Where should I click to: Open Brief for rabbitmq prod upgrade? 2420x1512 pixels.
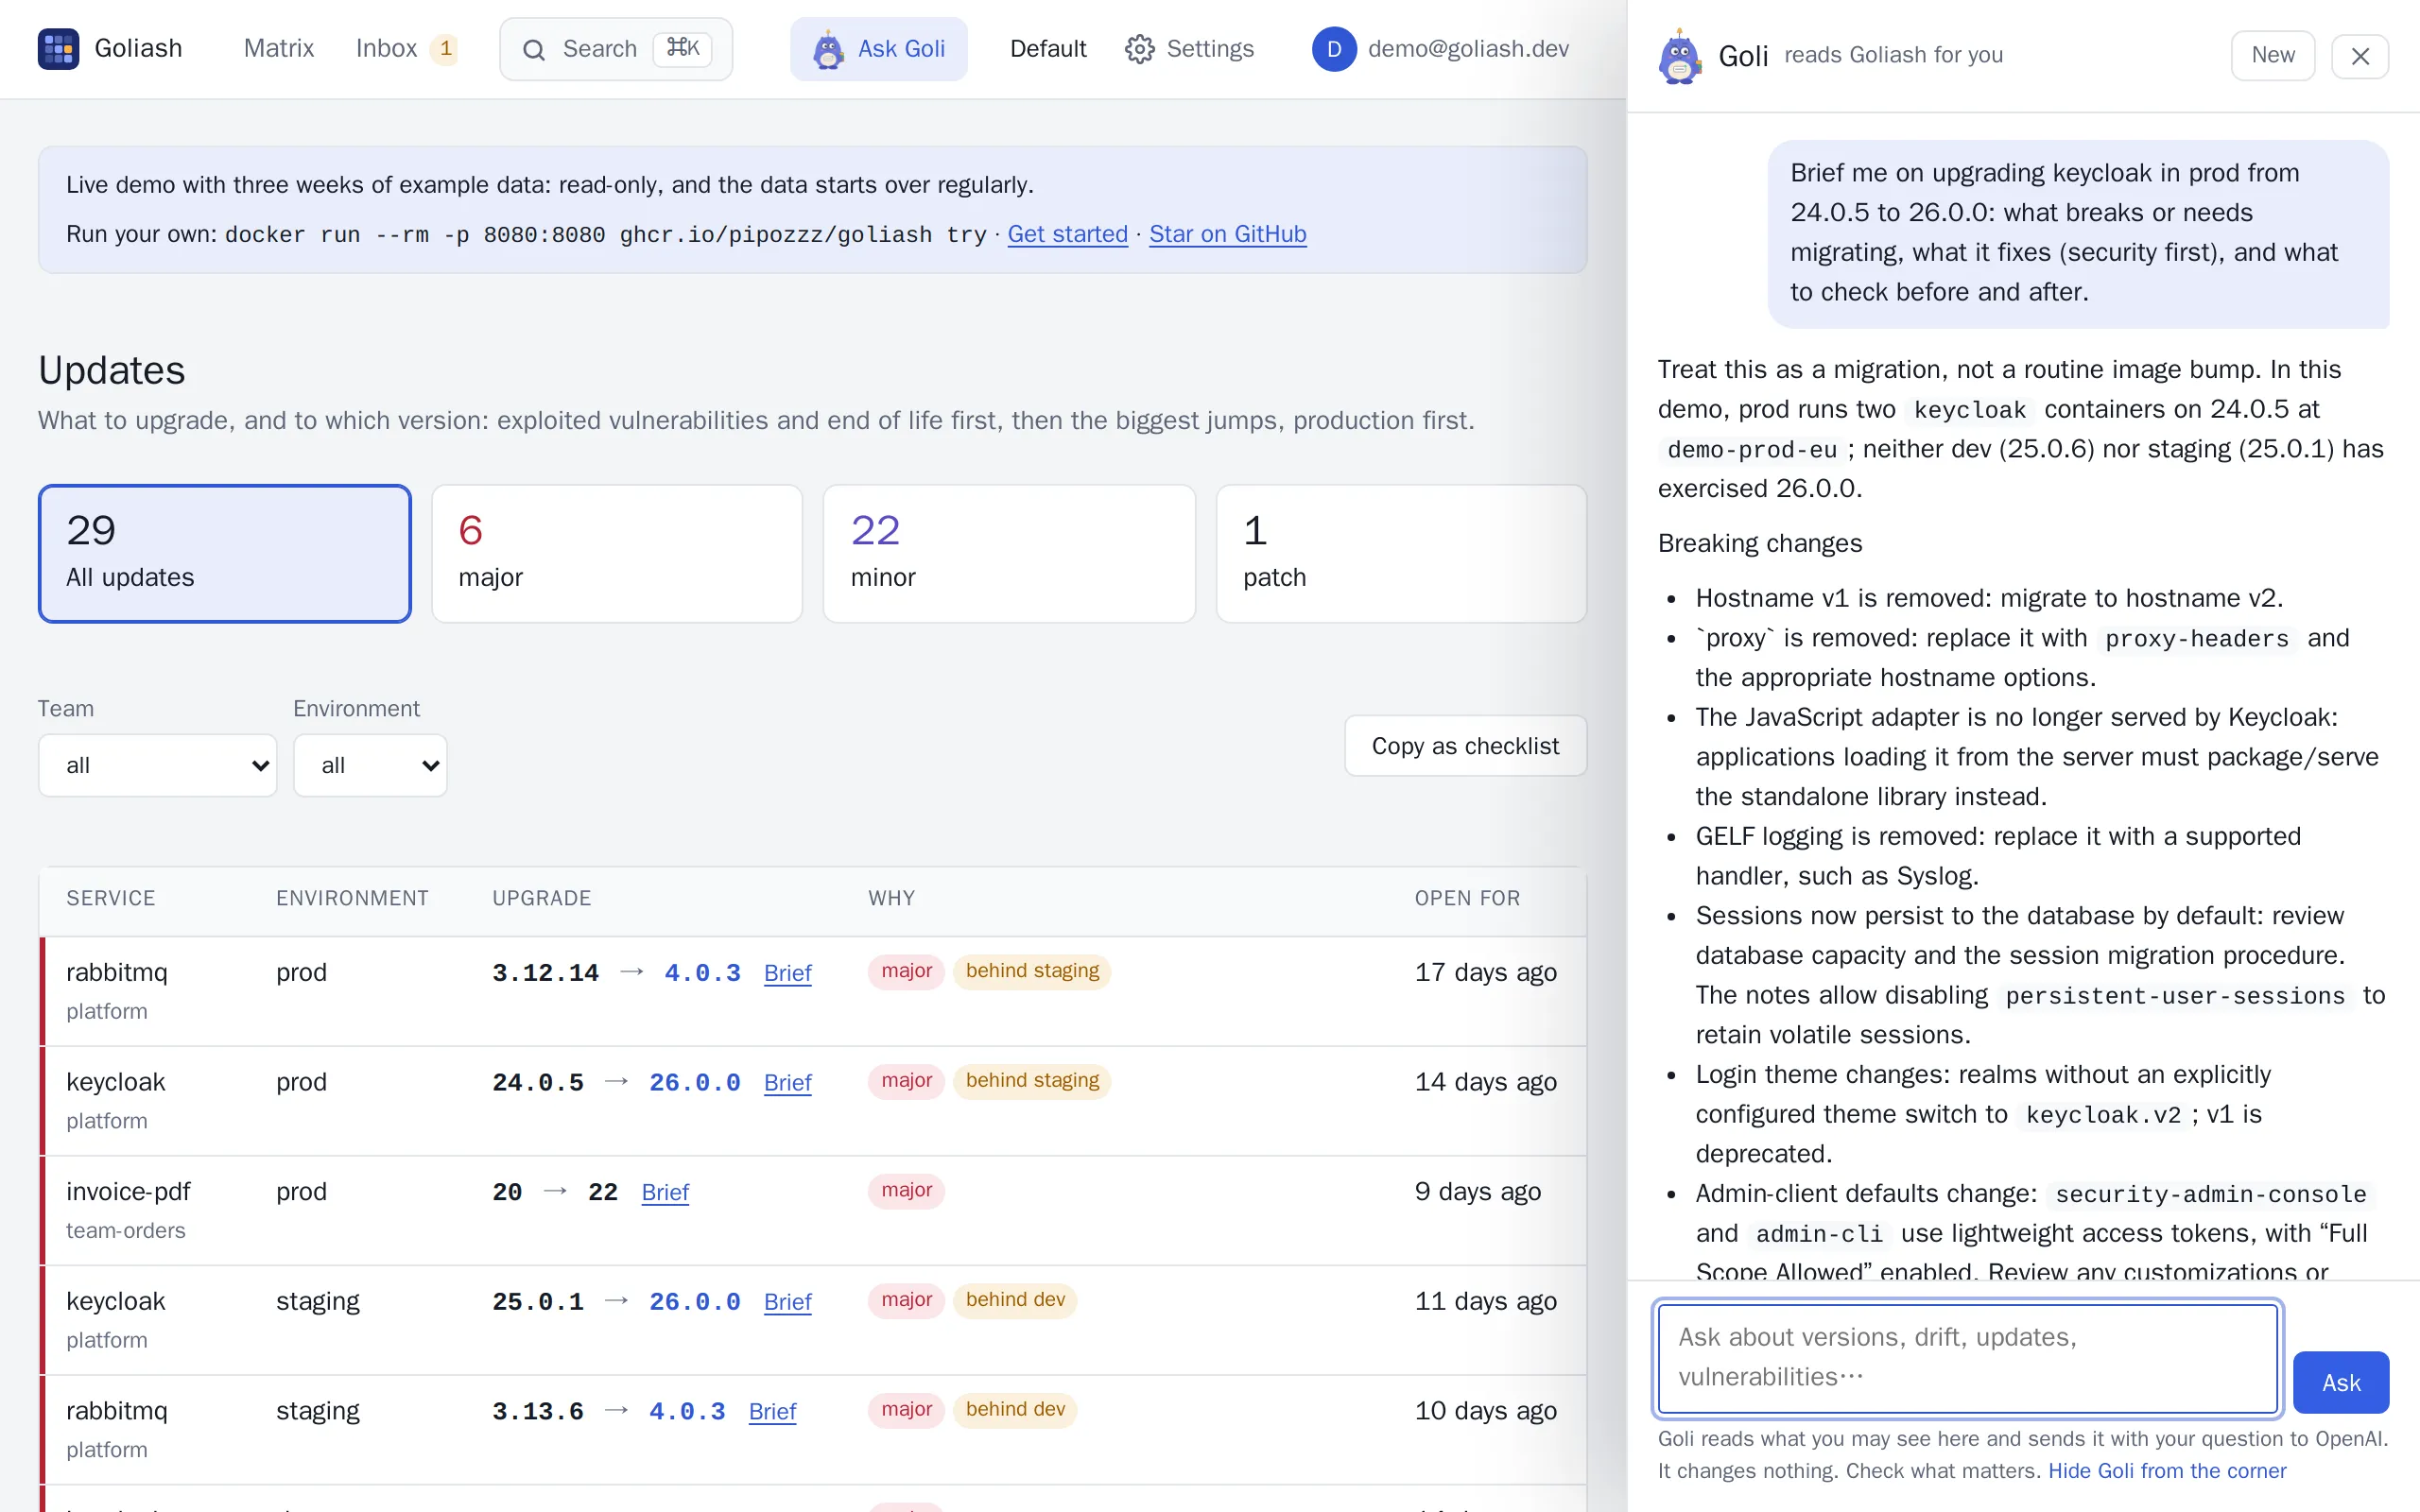[x=787, y=973]
